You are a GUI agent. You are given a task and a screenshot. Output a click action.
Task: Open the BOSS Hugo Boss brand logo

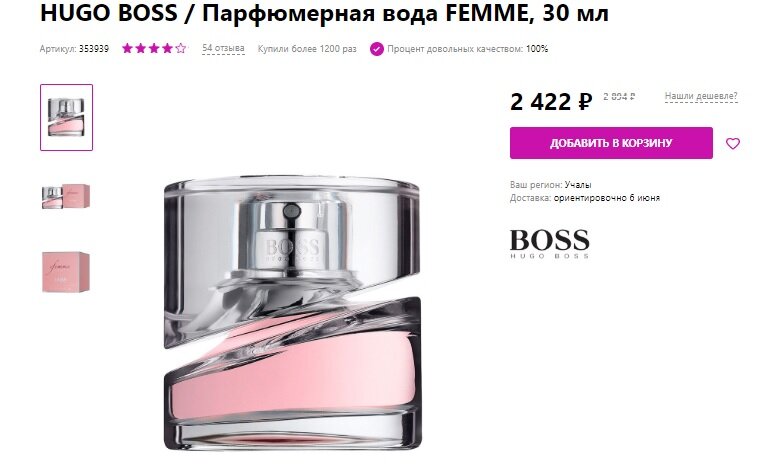[x=549, y=243]
